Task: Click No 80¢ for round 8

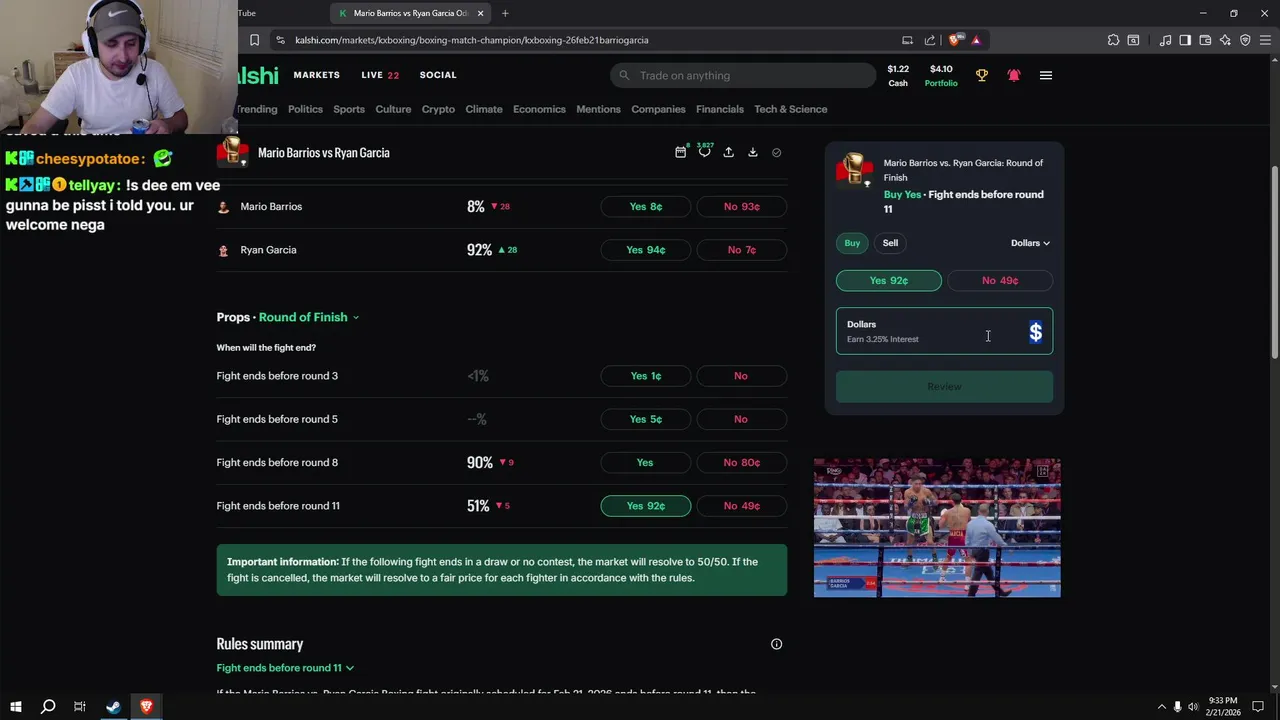Action: [x=741, y=463]
